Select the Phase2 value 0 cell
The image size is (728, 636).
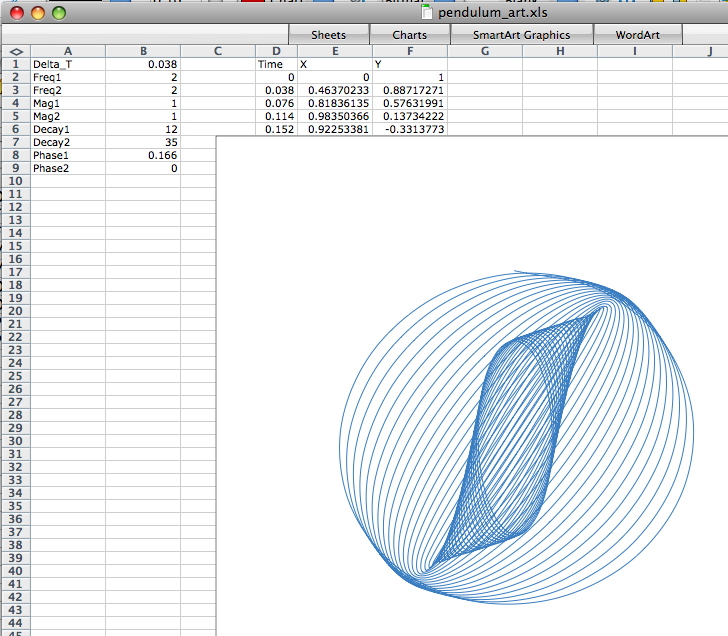143,168
